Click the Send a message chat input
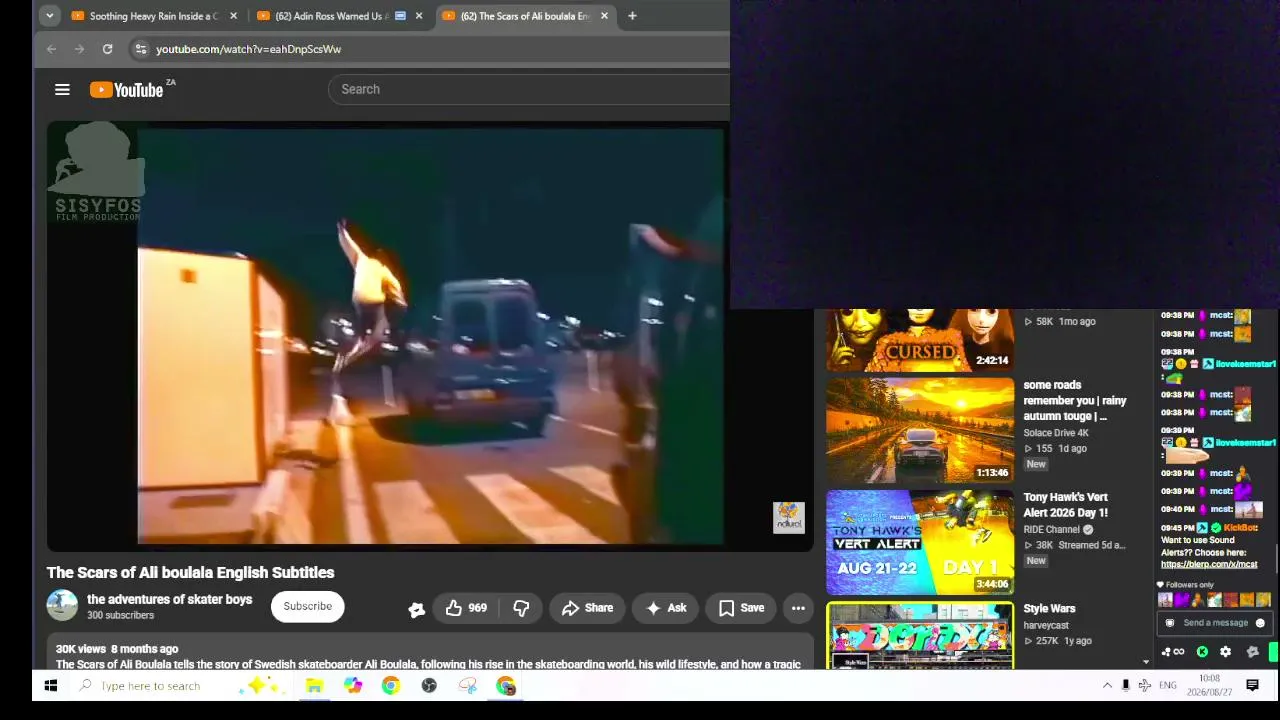 coord(1215,623)
